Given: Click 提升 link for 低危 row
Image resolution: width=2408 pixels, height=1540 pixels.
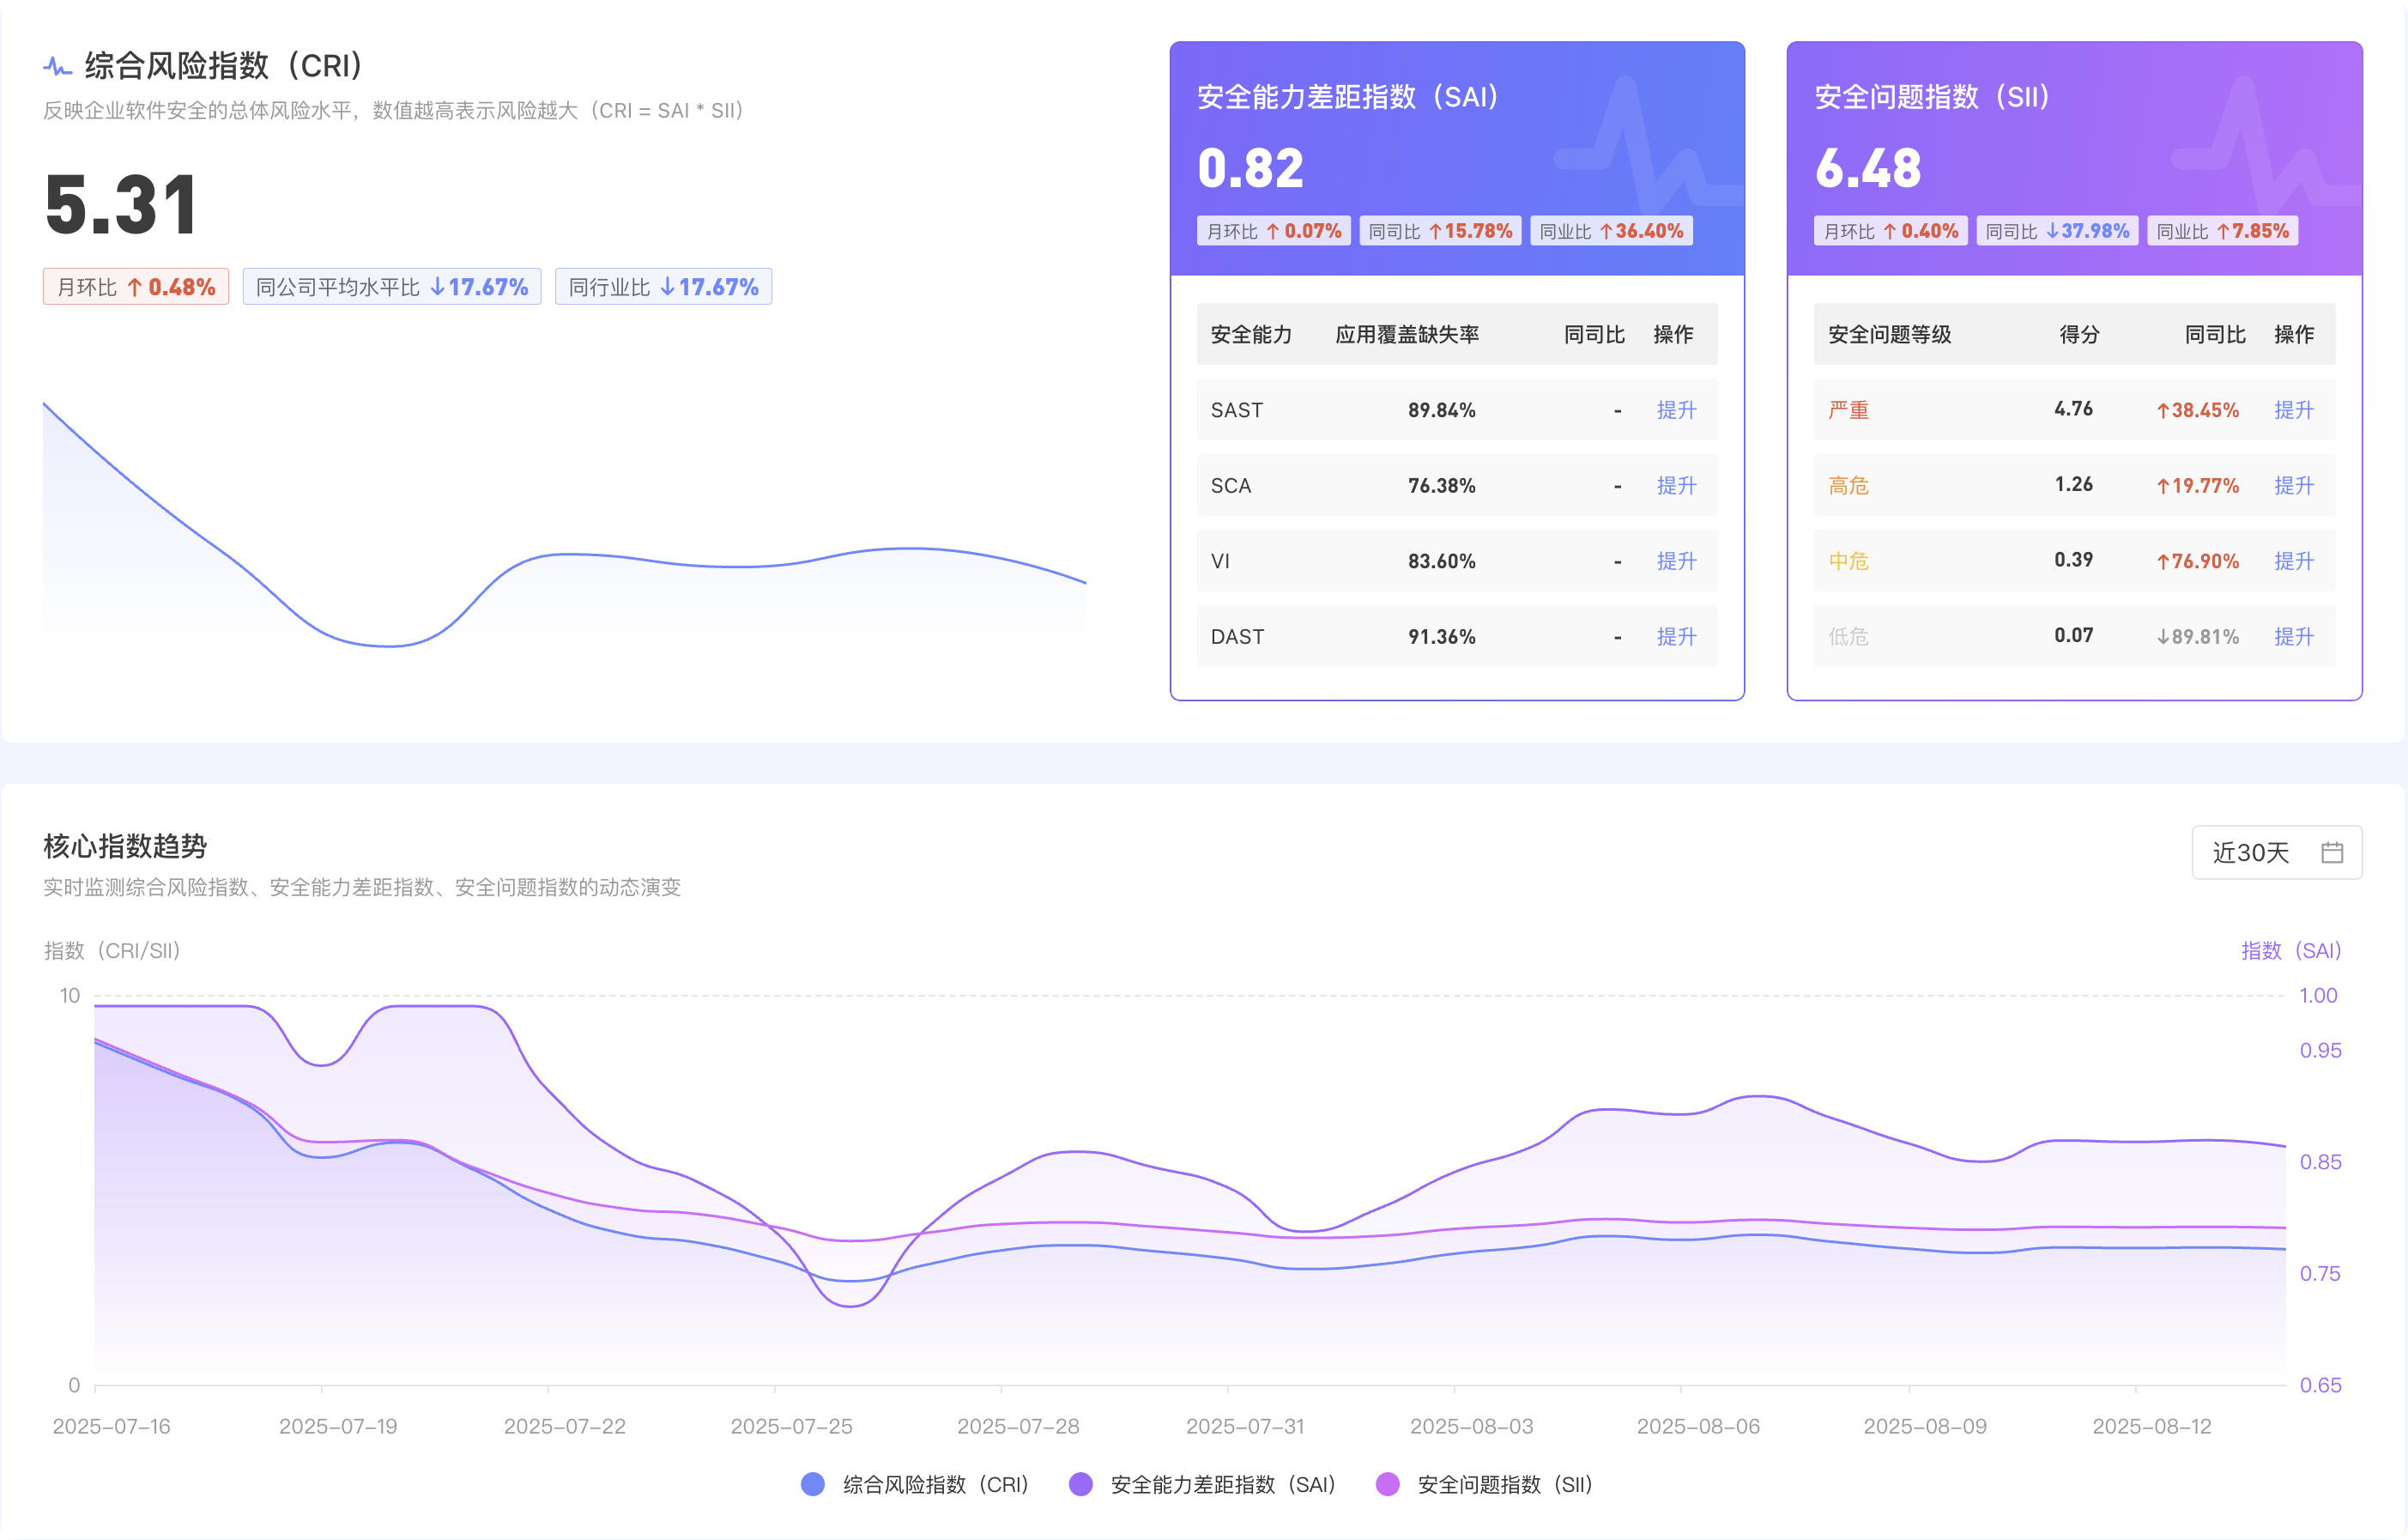Looking at the screenshot, I should pyautogui.click(x=2293, y=636).
